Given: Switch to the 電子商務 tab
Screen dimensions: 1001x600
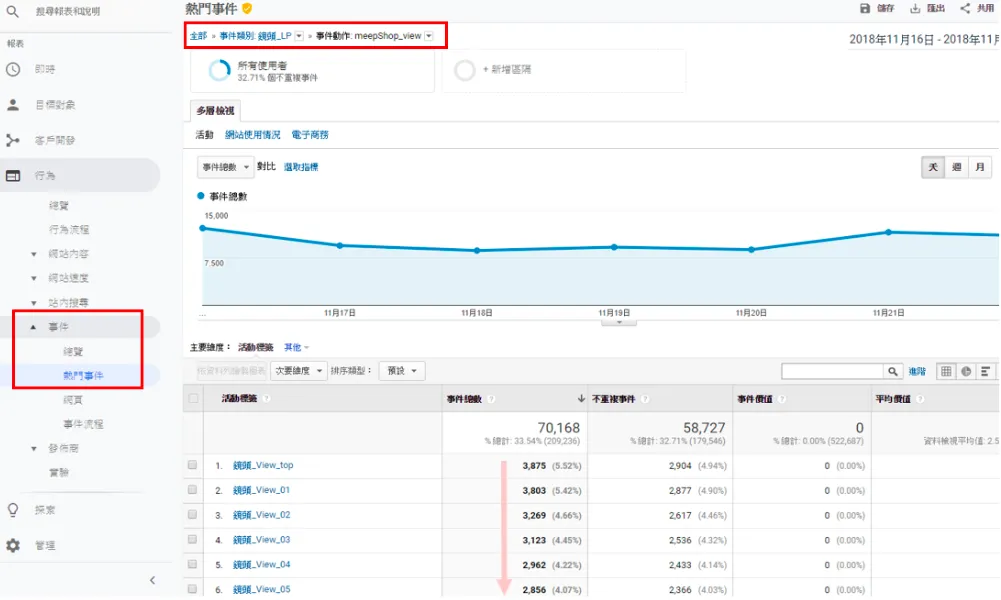Looking at the screenshot, I should [x=310, y=135].
